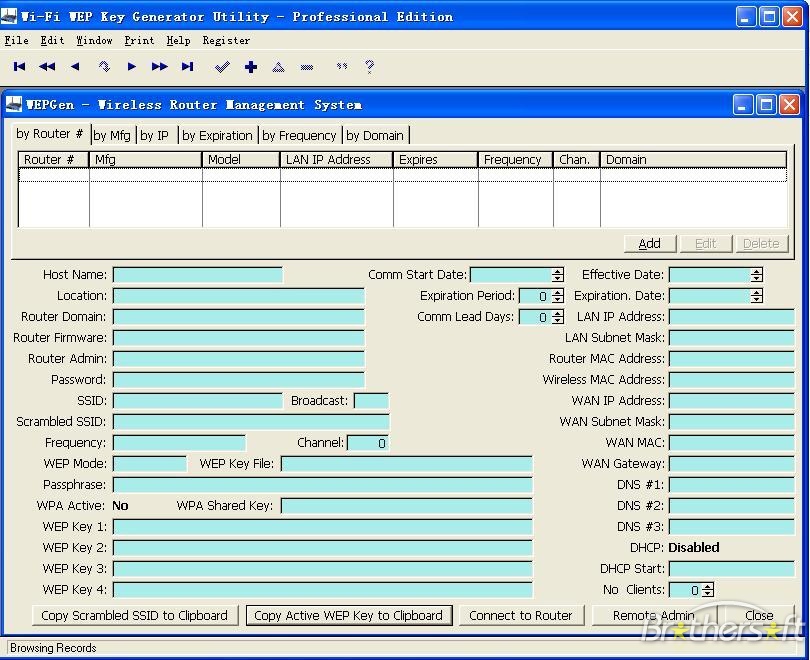810x660 pixels.
Task: Click the Domain column header
Action: pos(693,160)
